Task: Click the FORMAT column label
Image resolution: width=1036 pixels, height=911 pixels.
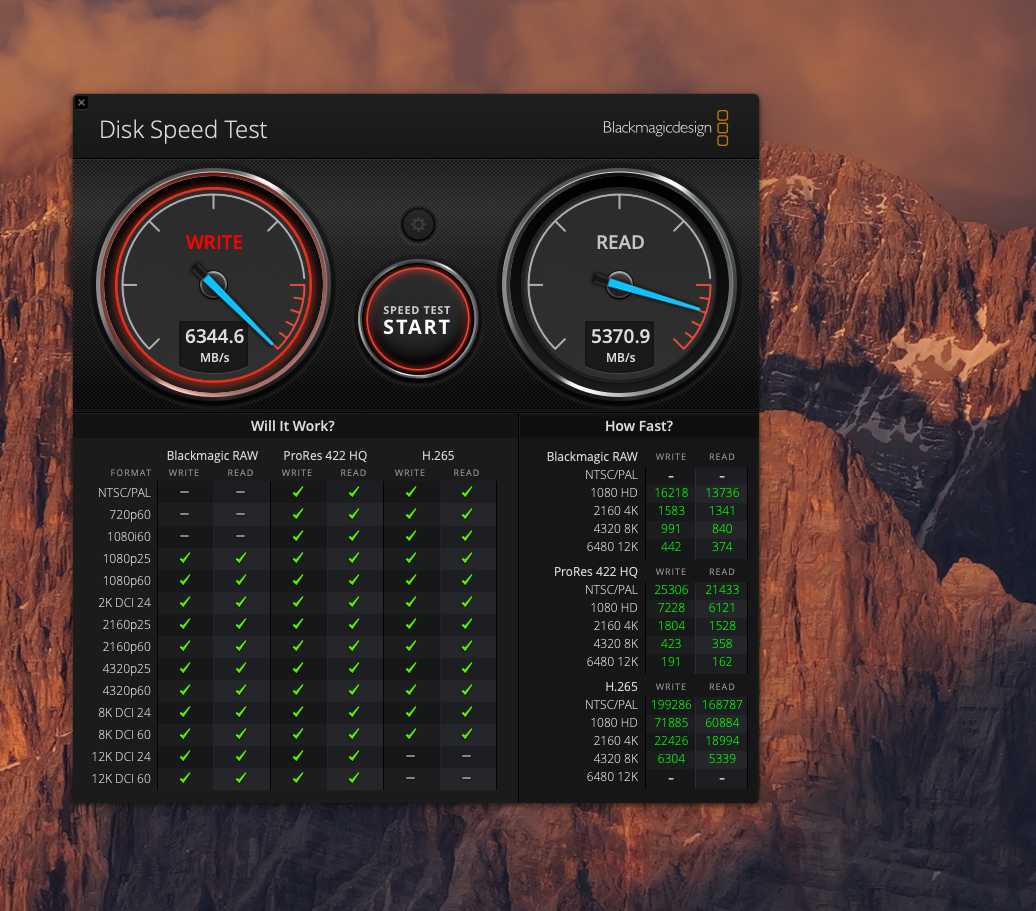Action: pos(131,473)
